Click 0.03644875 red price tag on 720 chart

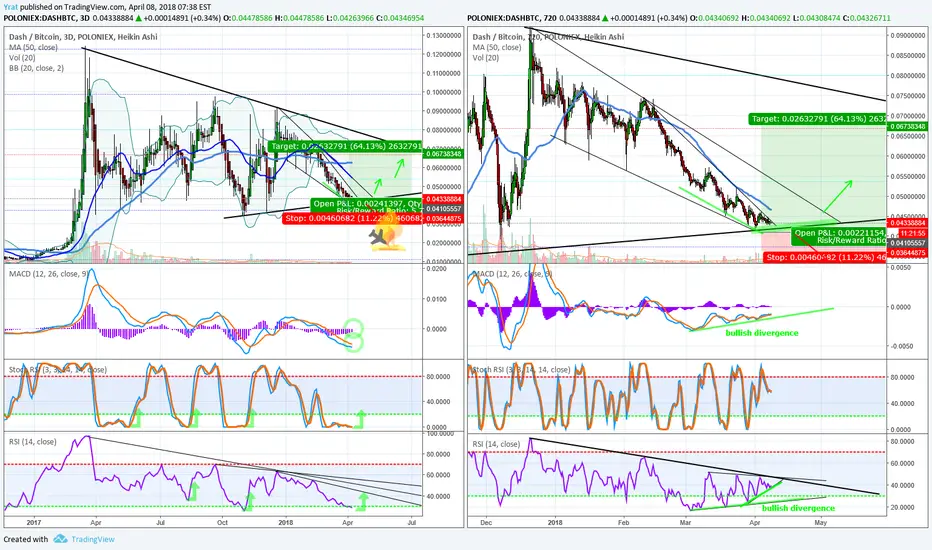(908, 253)
